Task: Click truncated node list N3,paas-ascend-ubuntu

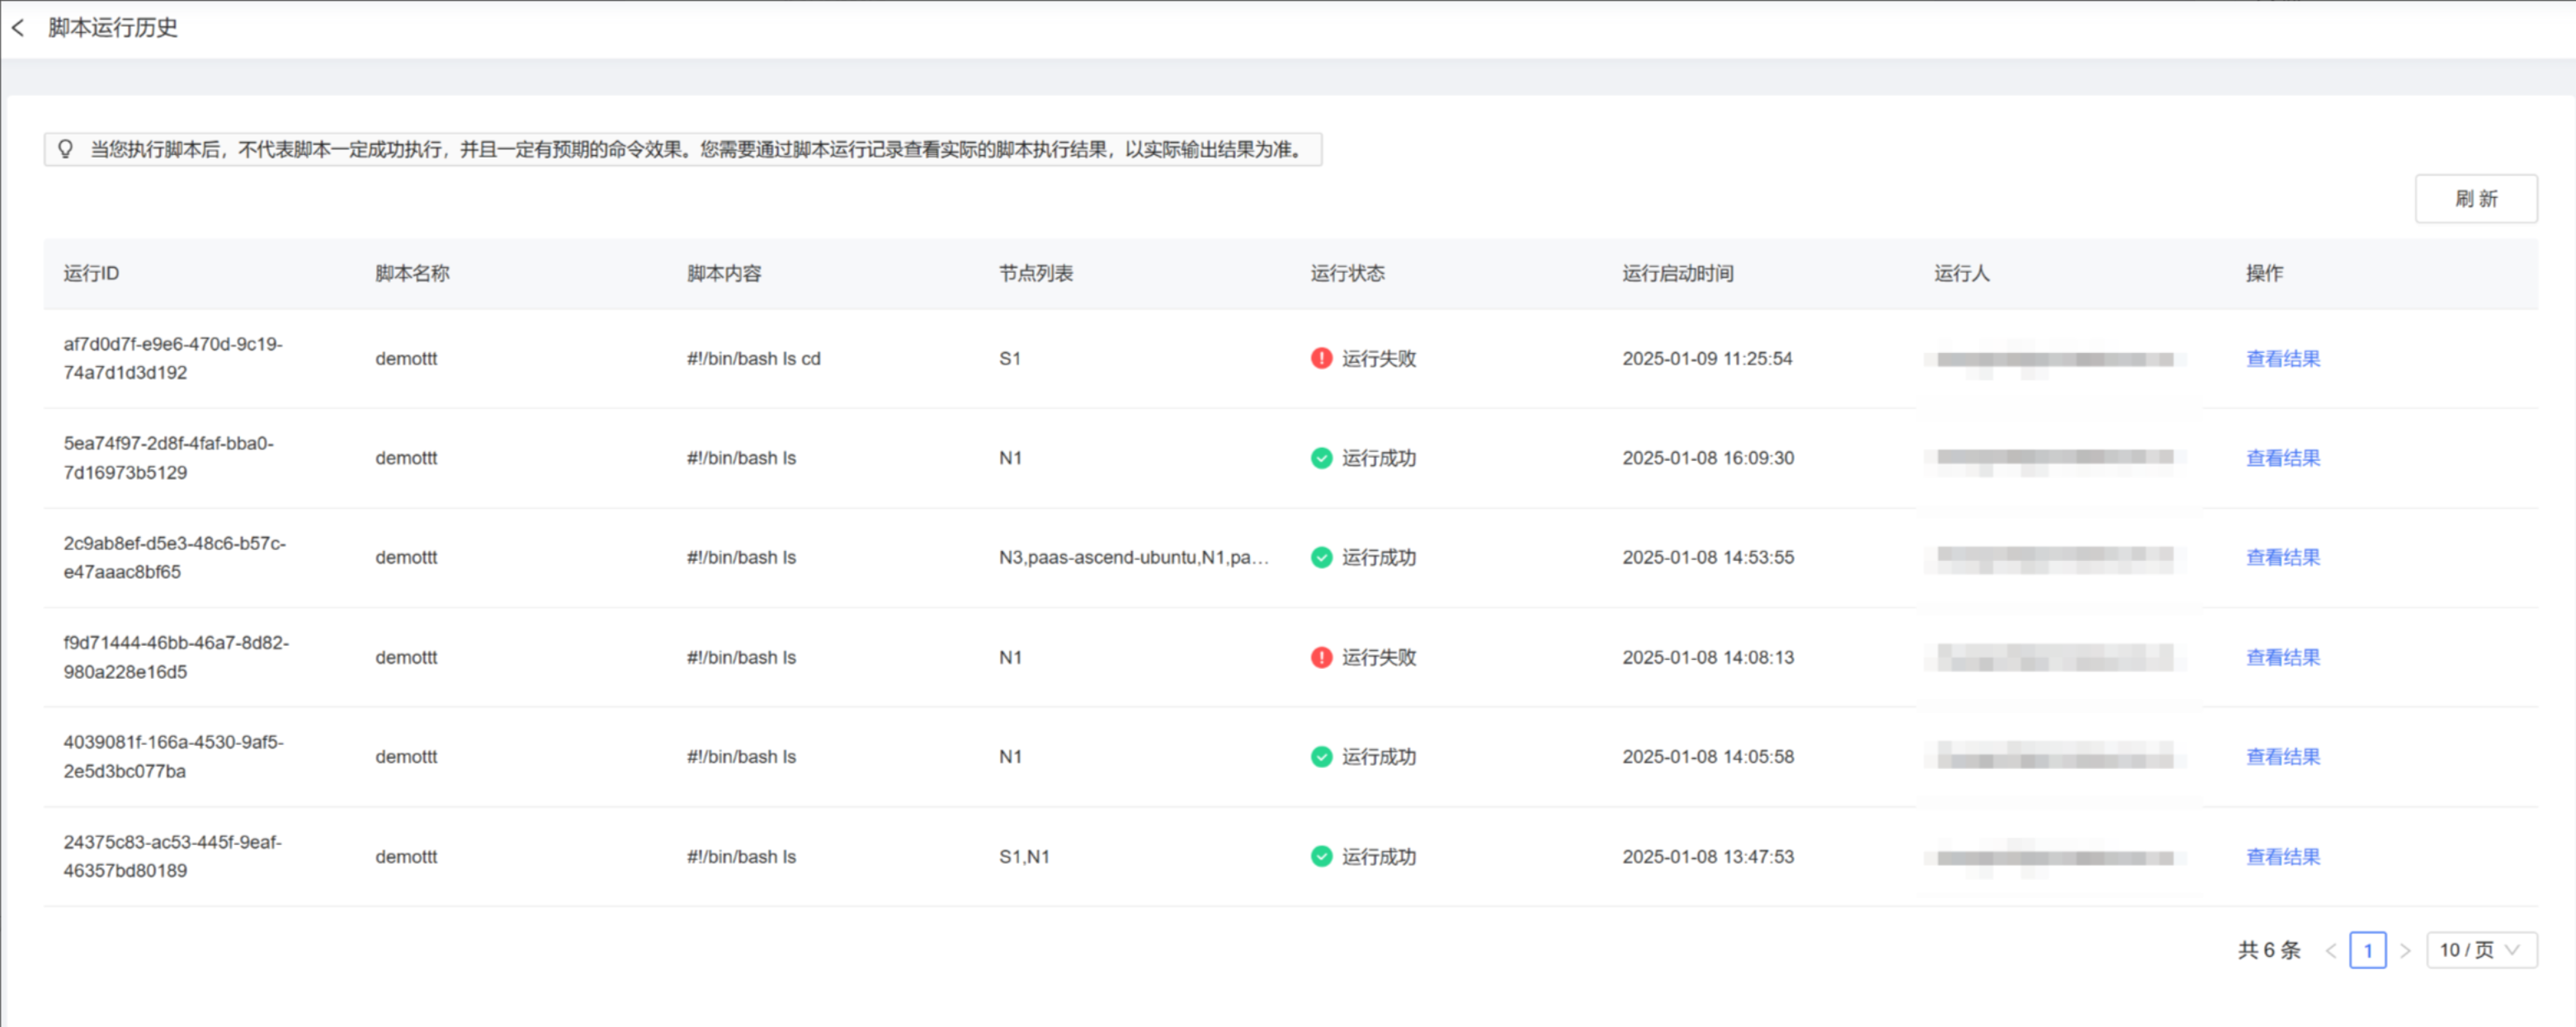Action: pyautogui.click(x=1134, y=557)
